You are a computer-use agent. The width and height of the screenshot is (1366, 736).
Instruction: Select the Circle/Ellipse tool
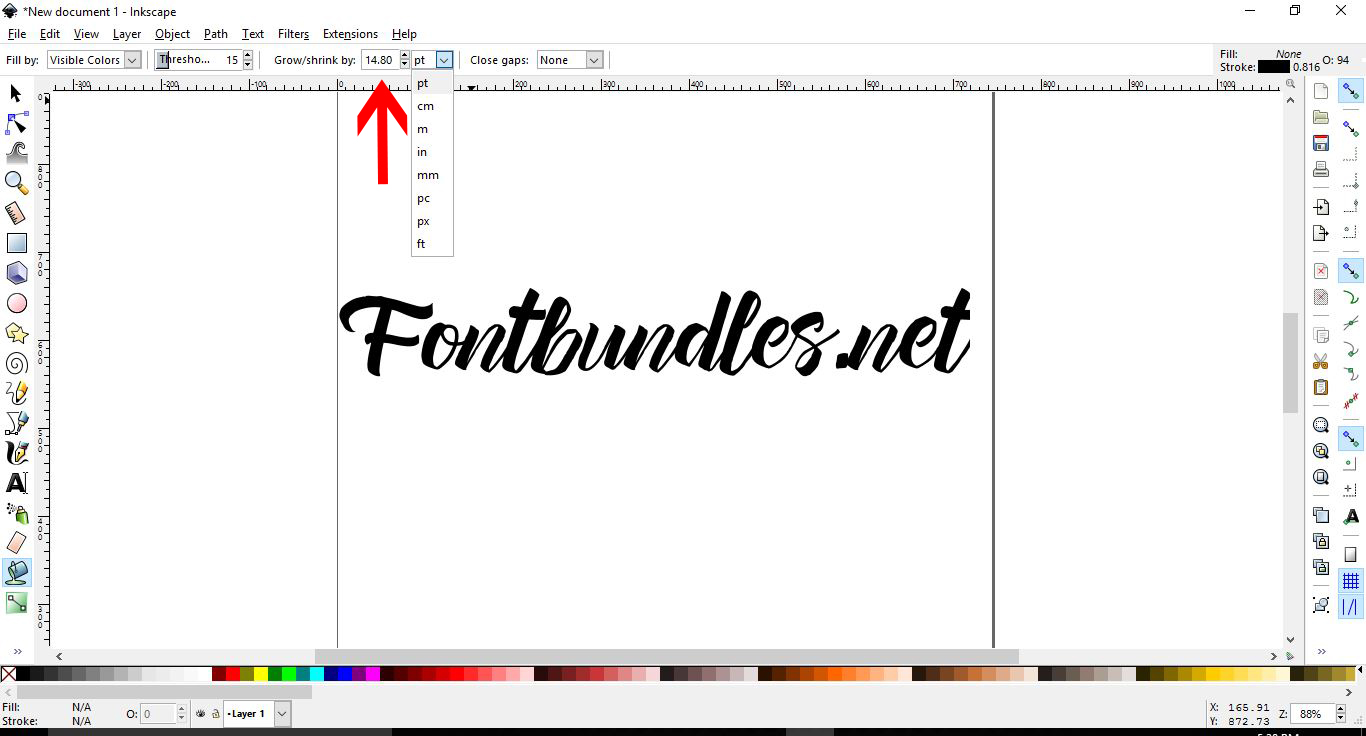pyautogui.click(x=16, y=303)
